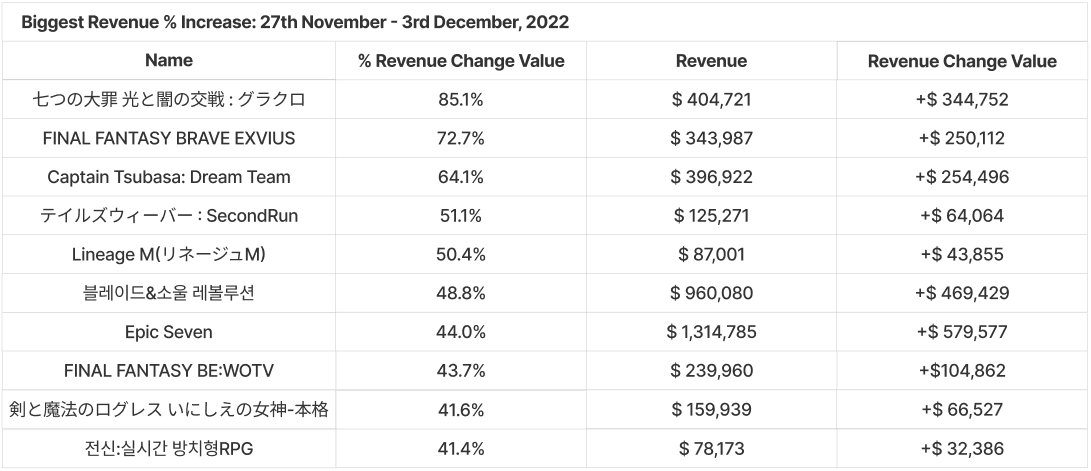Click the 'Revenue Change Value' column header

coord(962,61)
